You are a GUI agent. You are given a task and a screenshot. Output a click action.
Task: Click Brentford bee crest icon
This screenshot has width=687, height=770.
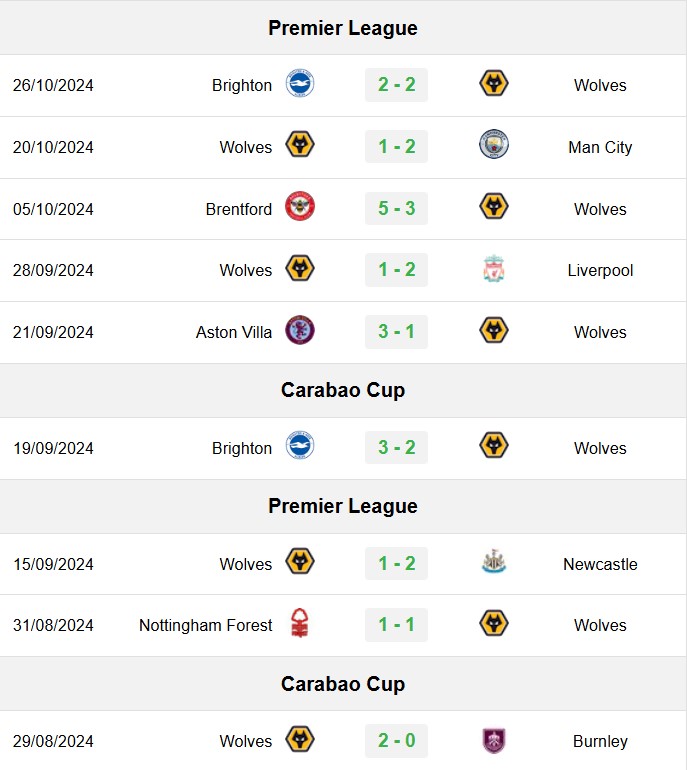point(300,207)
